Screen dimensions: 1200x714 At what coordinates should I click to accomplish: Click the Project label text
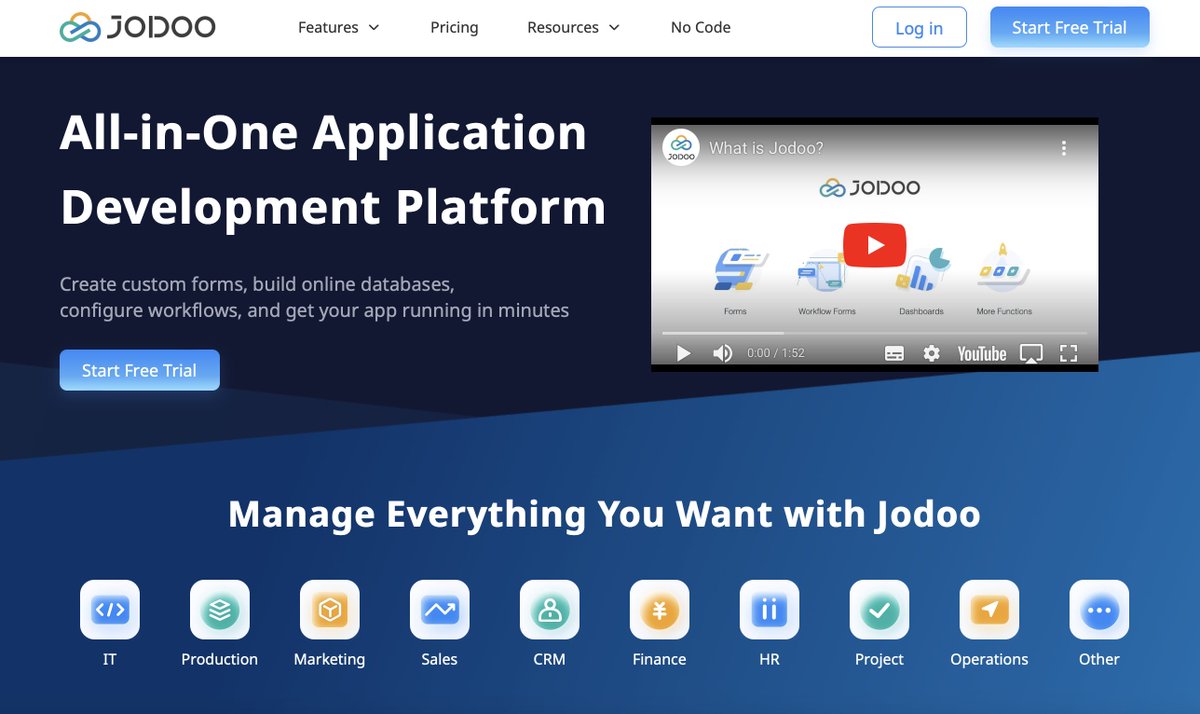tap(880, 659)
